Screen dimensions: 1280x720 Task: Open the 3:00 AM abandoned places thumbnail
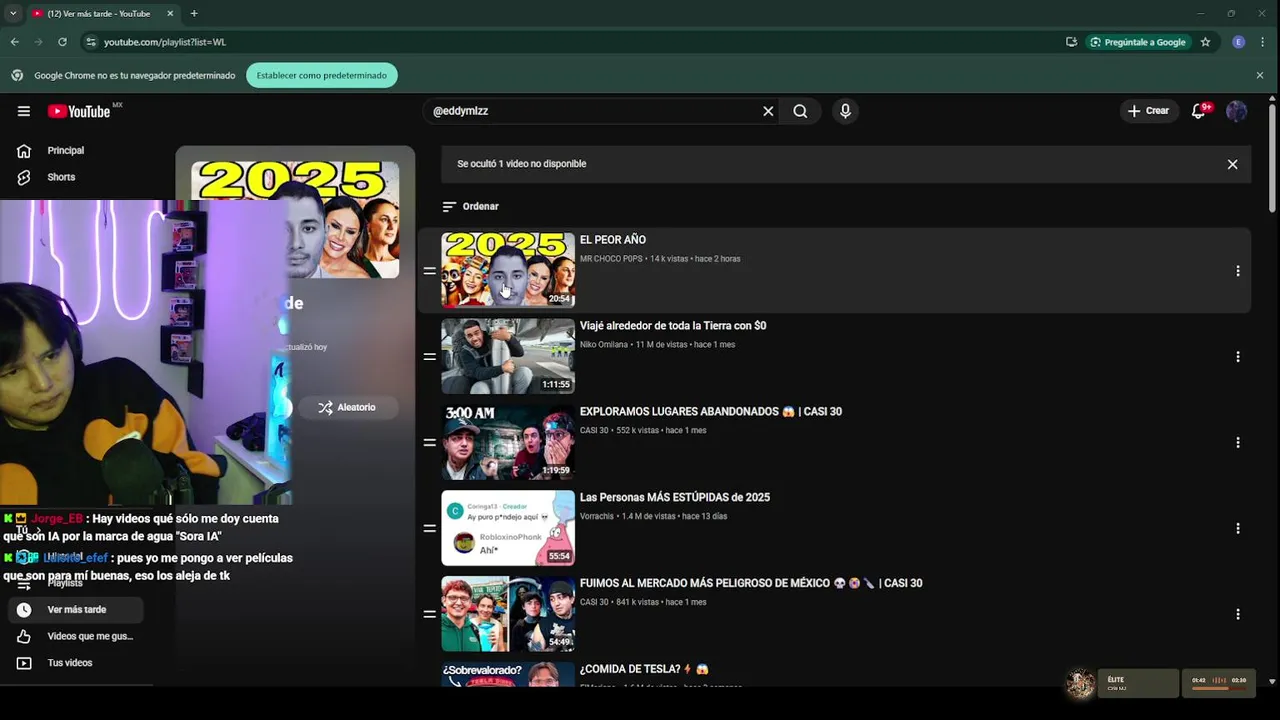pos(508,442)
